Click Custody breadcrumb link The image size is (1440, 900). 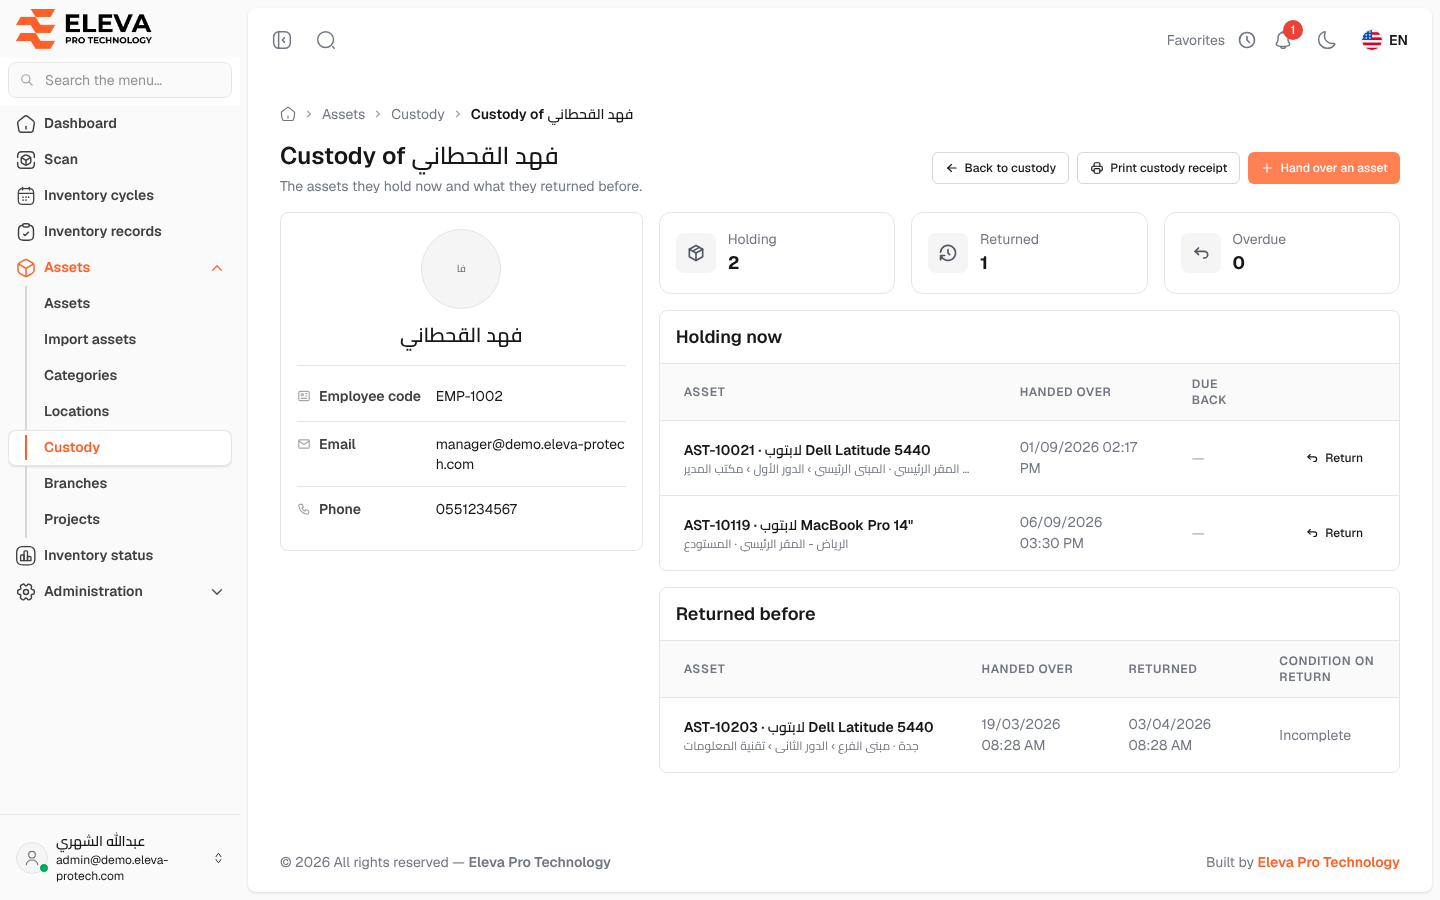(418, 114)
